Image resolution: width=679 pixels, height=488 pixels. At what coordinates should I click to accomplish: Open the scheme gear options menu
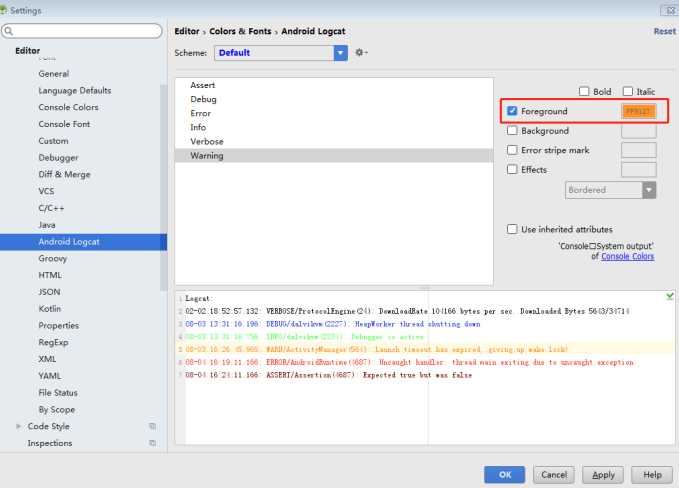tap(361, 52)
